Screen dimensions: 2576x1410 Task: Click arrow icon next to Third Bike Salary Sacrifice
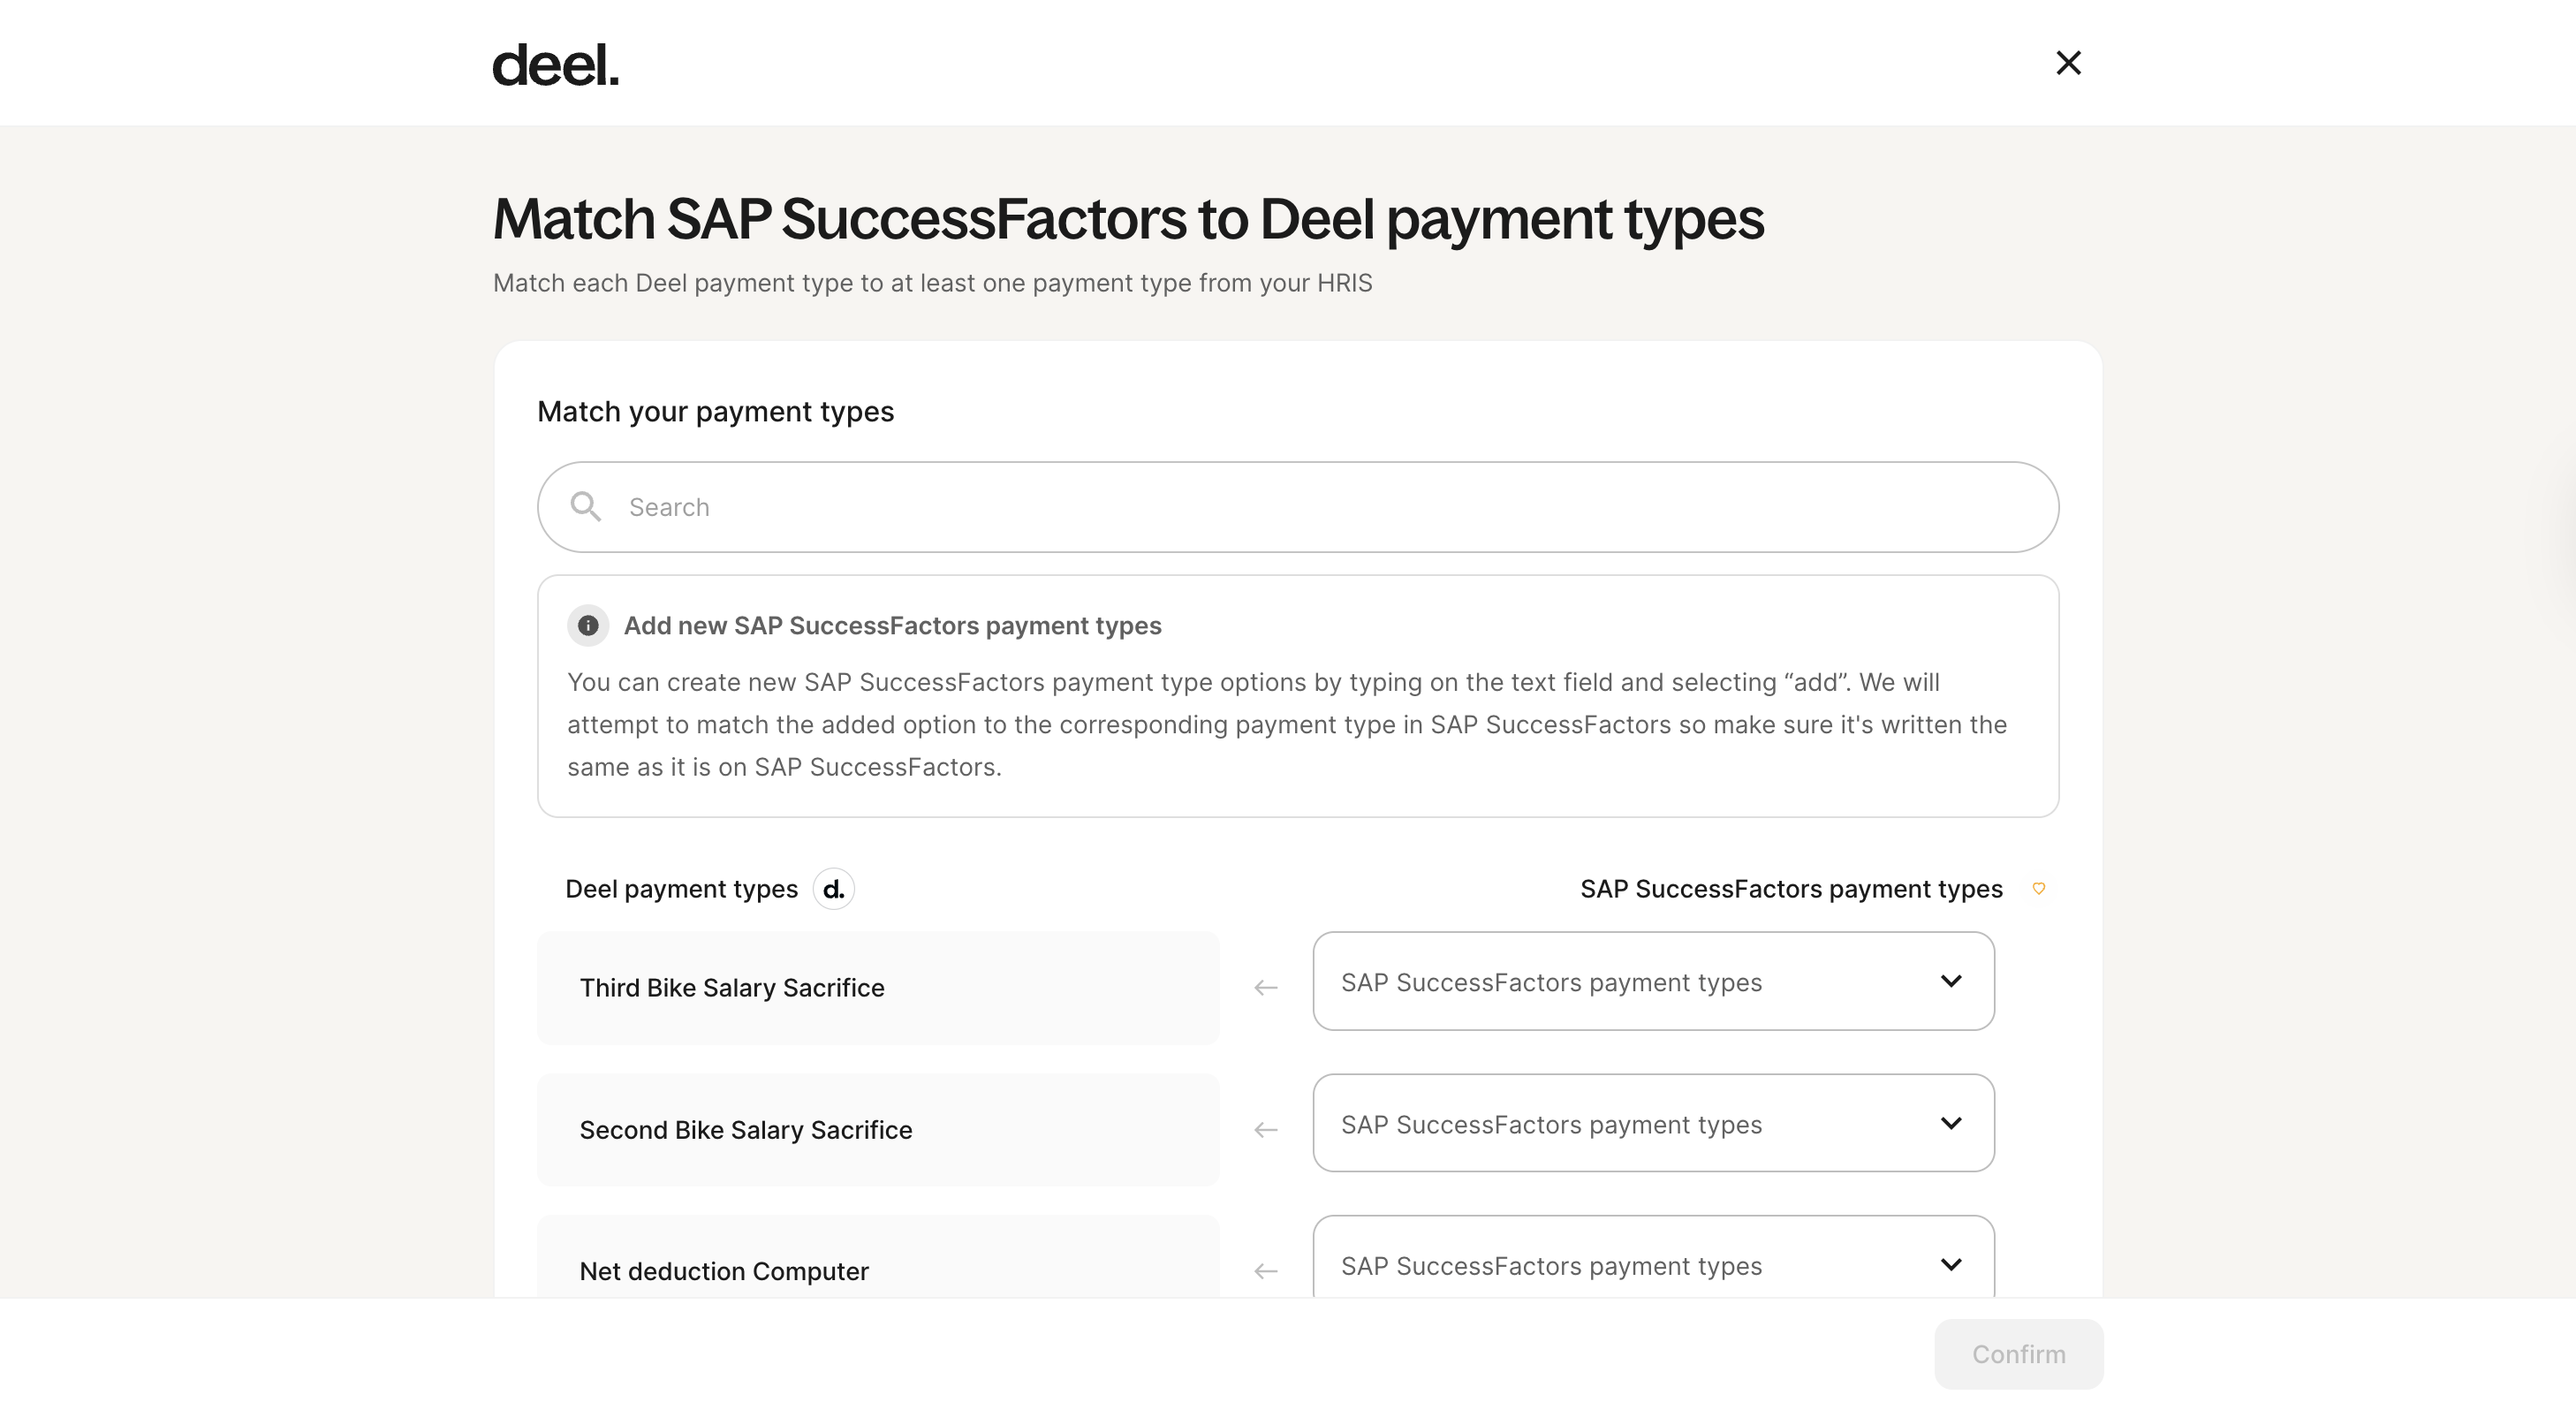pyautogui.click(x=1266, y=988)
